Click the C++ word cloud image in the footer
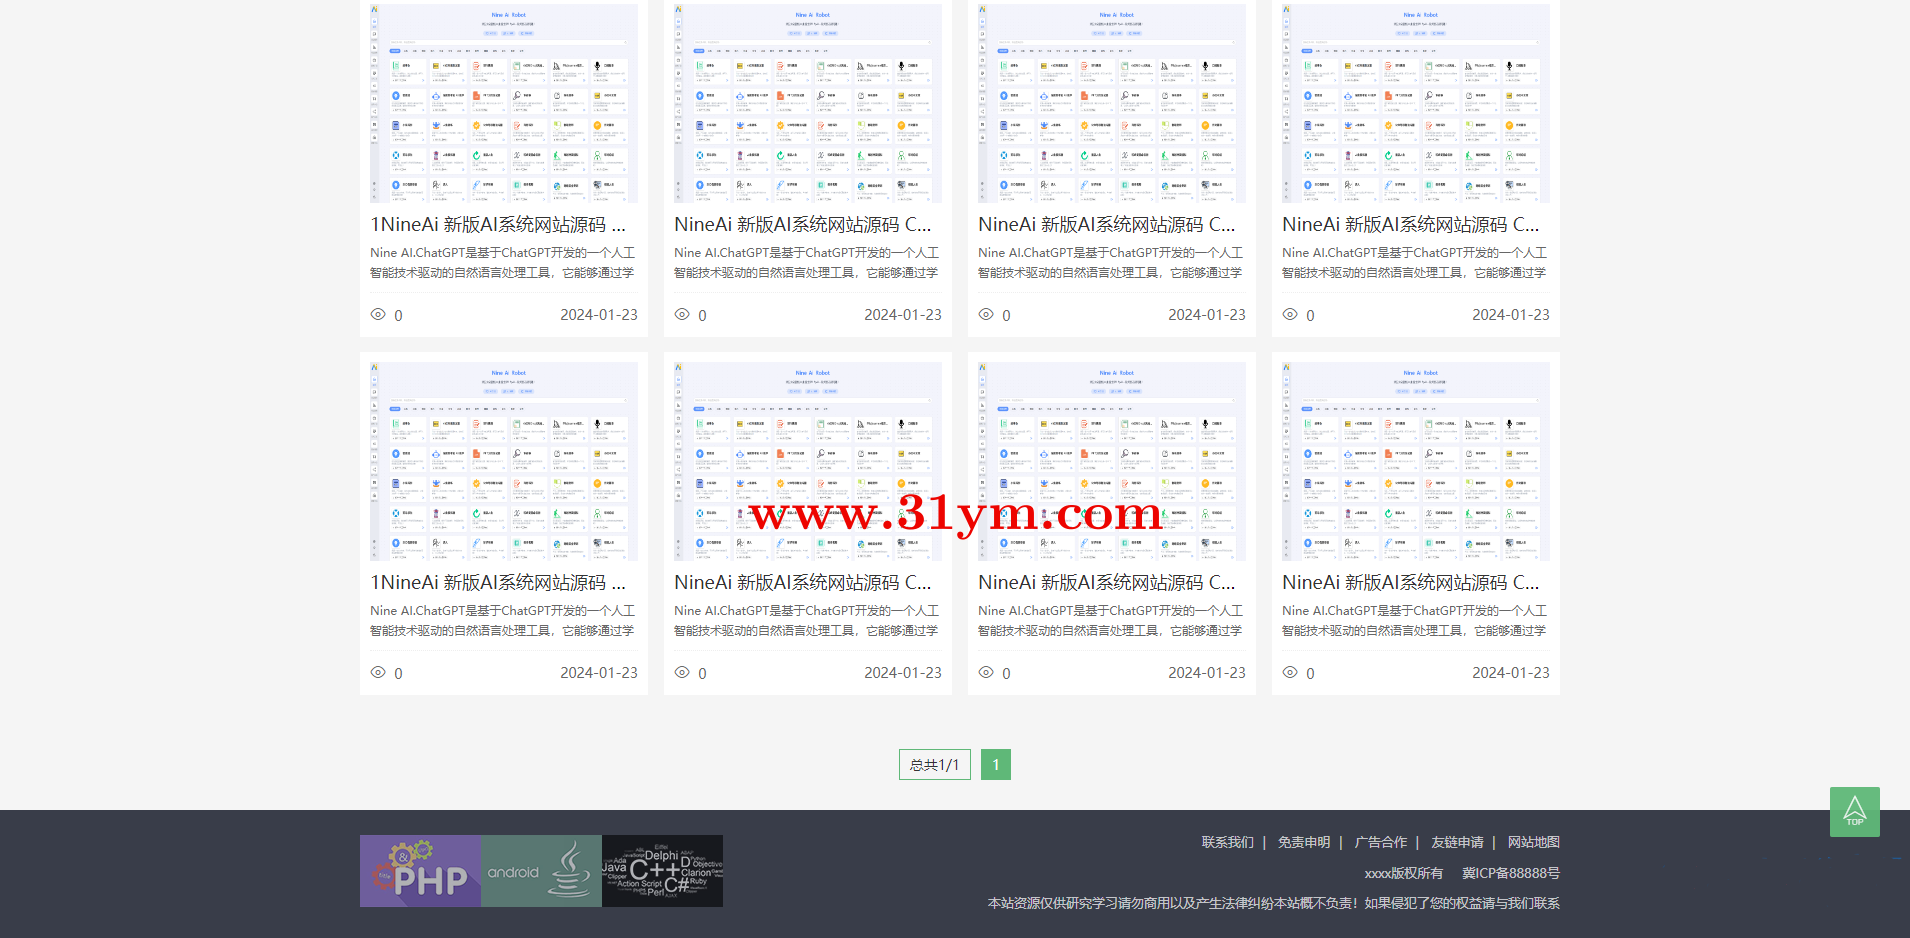The height and width of the screenshot is (938, 1910). [x=662, y=871]
